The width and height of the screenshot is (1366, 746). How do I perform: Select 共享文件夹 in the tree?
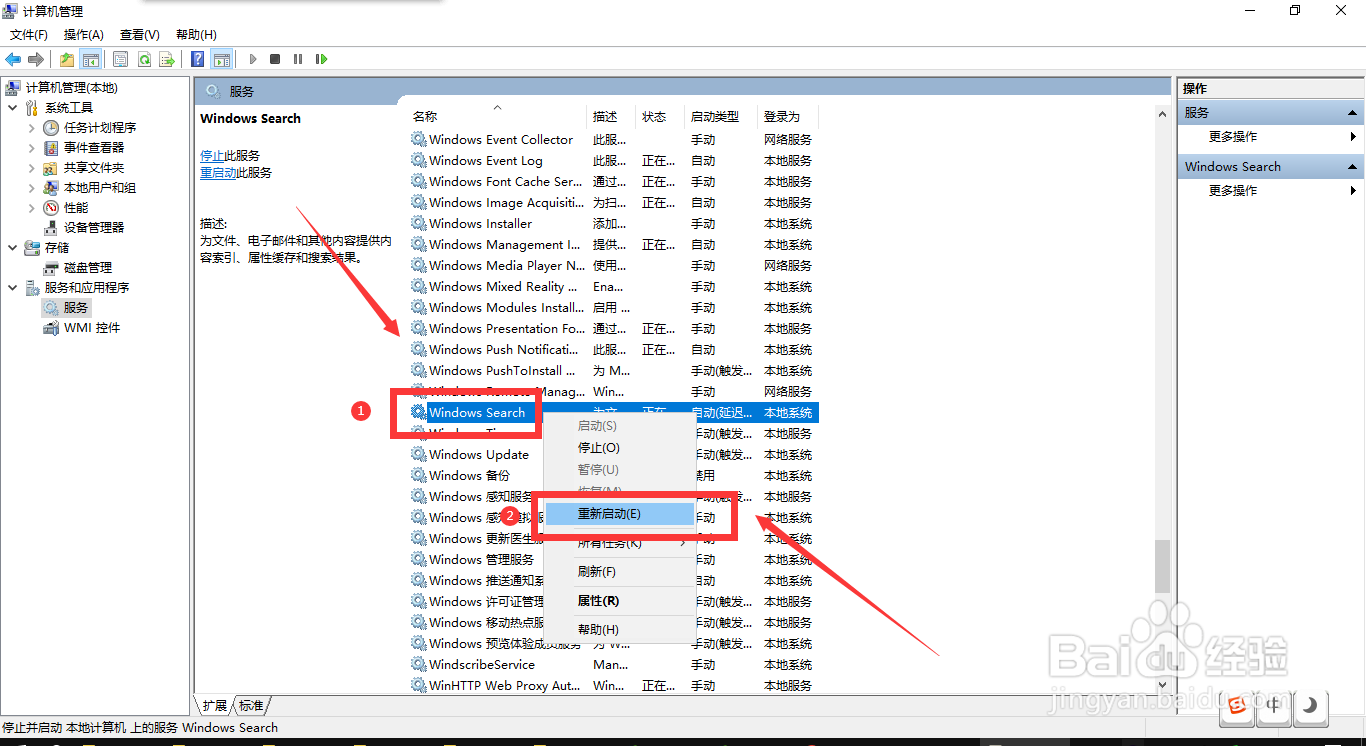(x=94, y=167)
